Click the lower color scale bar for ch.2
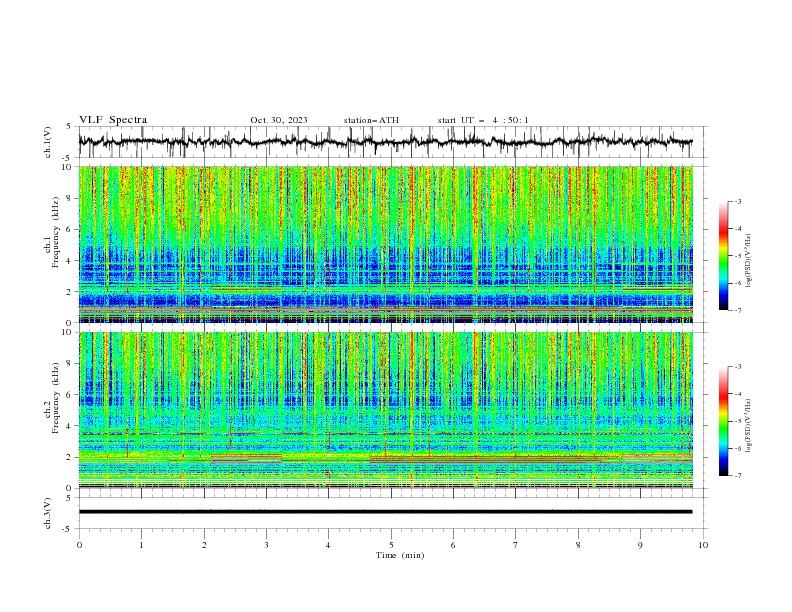 tap(723, 421)
